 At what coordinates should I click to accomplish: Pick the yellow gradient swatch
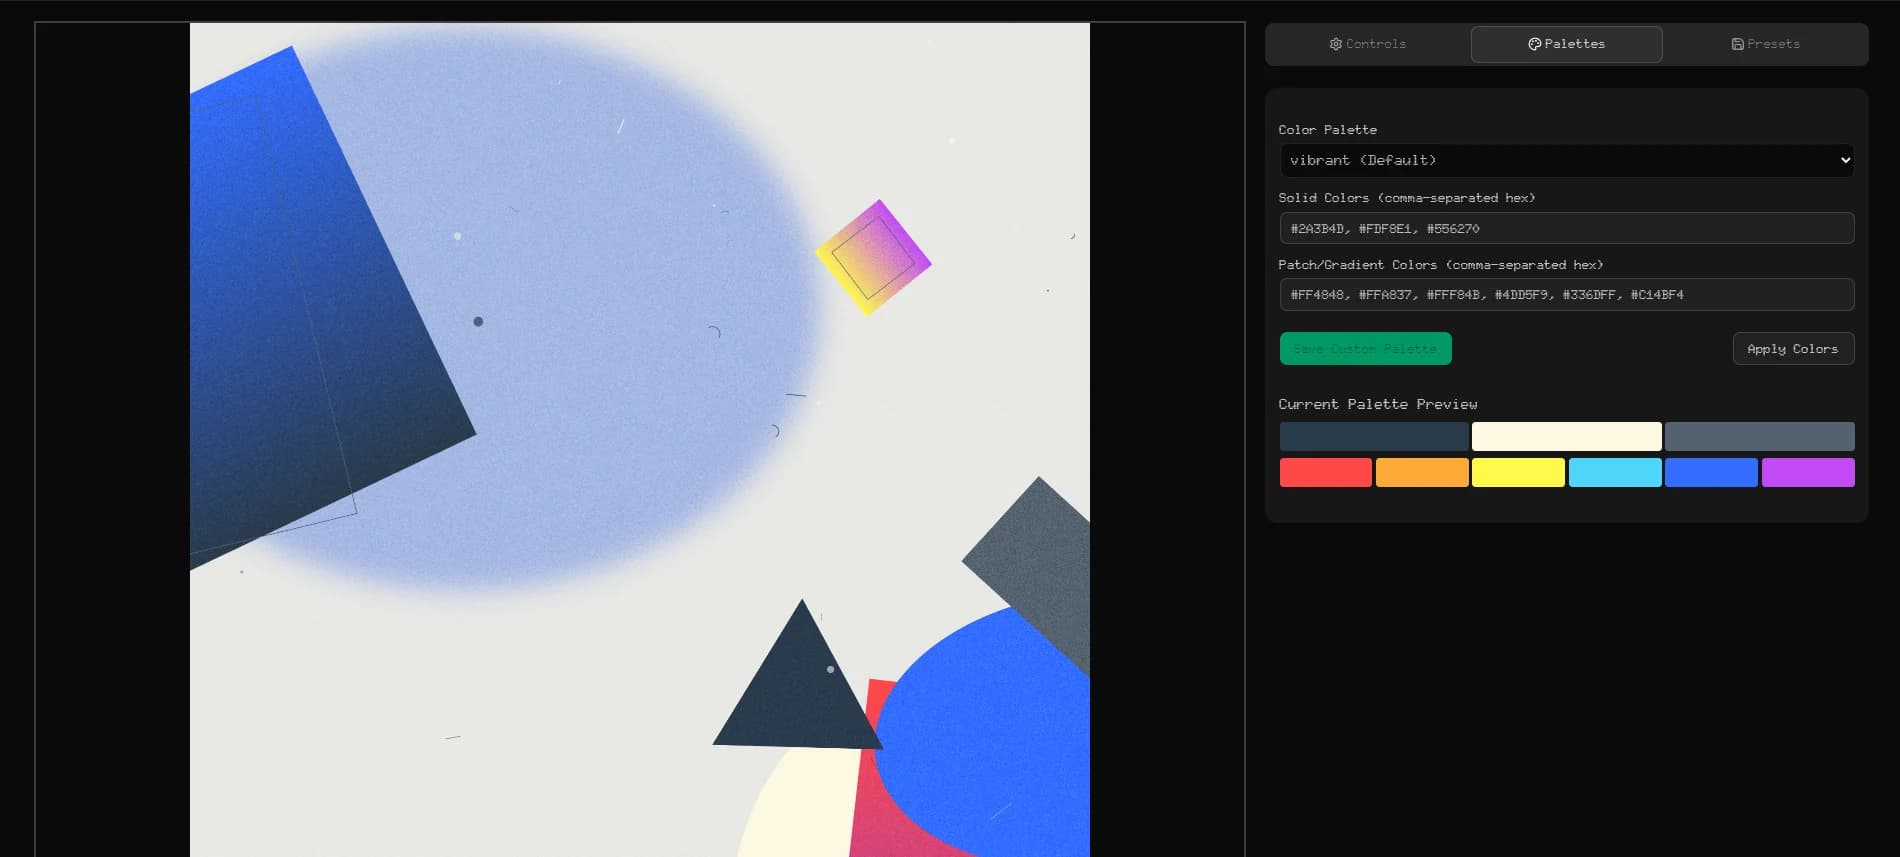pyautogui.click(x=1518, y=472)
